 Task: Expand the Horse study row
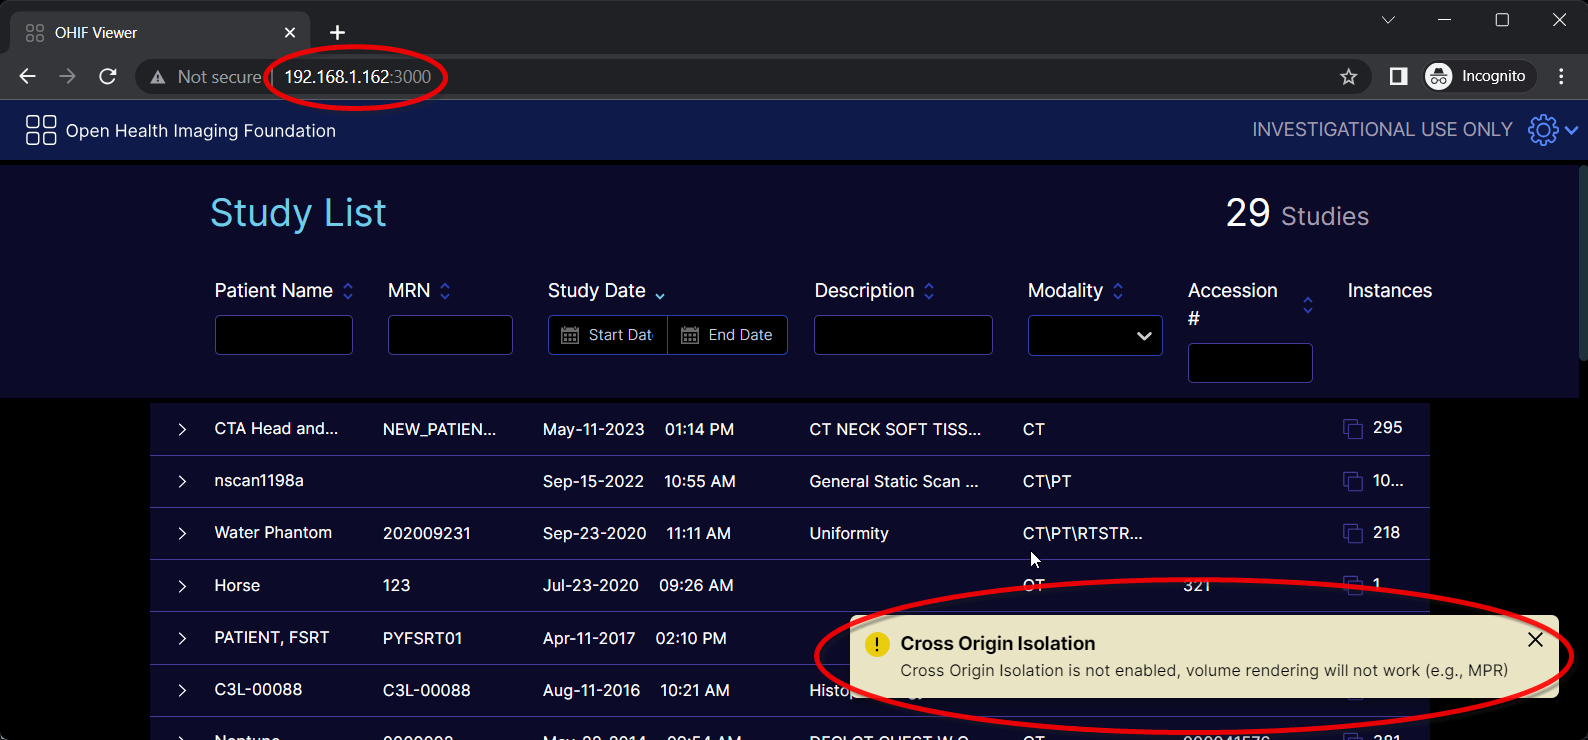click(182, 586)
